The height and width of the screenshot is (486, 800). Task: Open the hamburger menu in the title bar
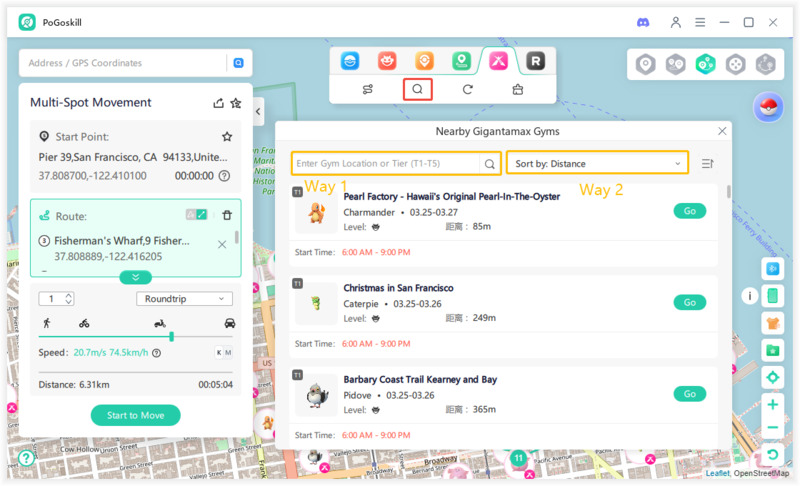tap(700, 22)
